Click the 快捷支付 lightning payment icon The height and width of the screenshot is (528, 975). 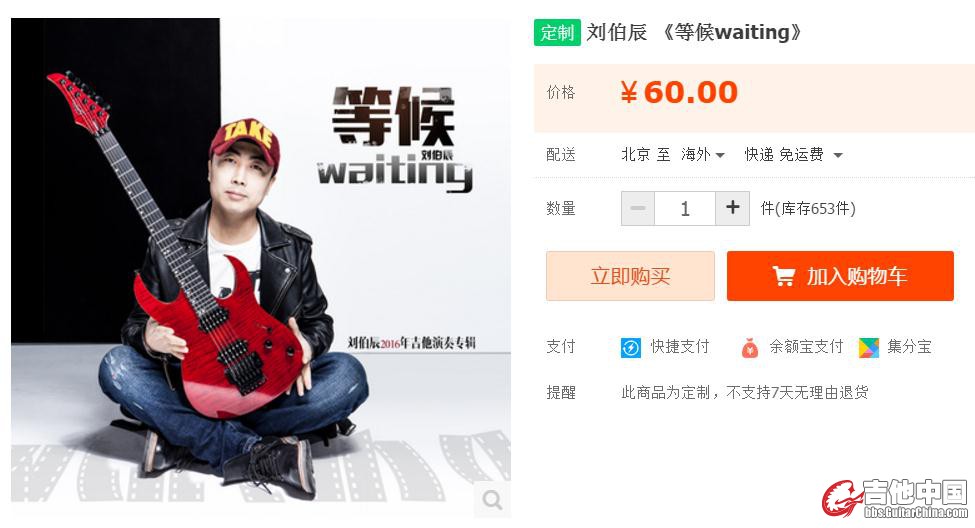631,347
